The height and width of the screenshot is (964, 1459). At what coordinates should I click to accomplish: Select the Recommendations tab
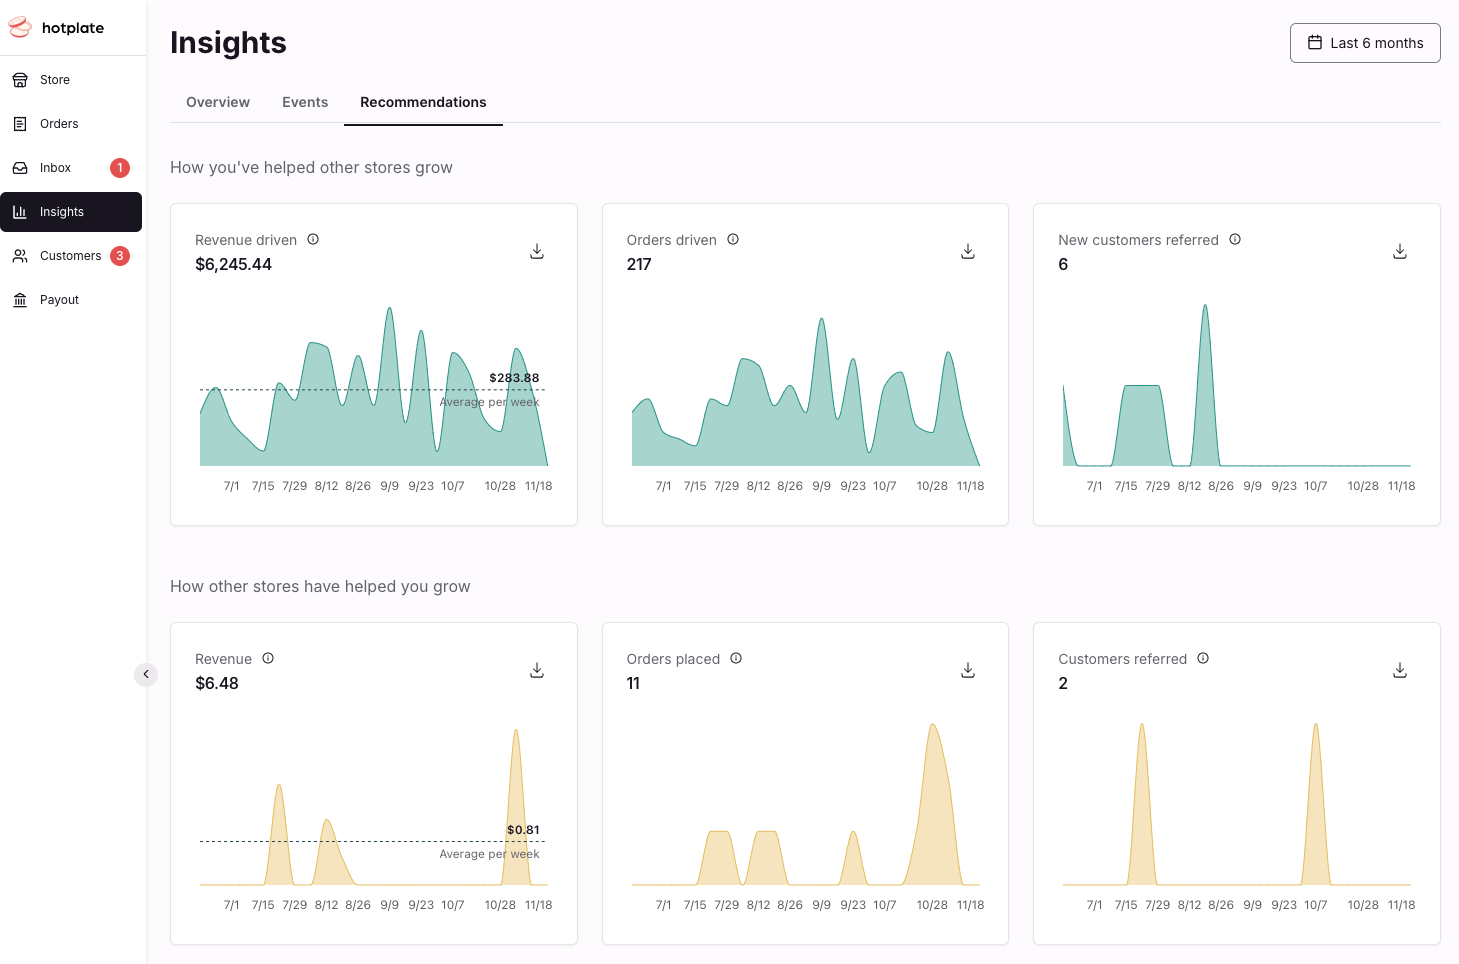click(x=423, y=102)
